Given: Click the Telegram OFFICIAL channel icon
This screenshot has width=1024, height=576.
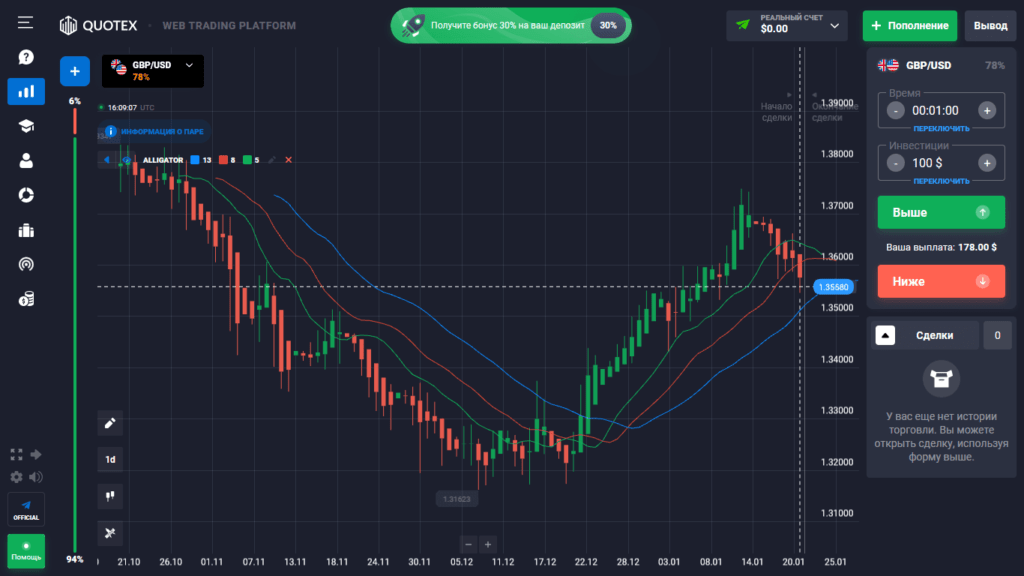Looking at the screenshot, I should click(x=26, y=509).
